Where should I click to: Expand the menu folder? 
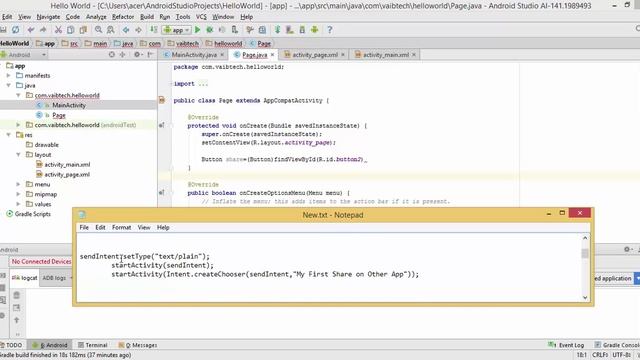click(x=18, y=184)
